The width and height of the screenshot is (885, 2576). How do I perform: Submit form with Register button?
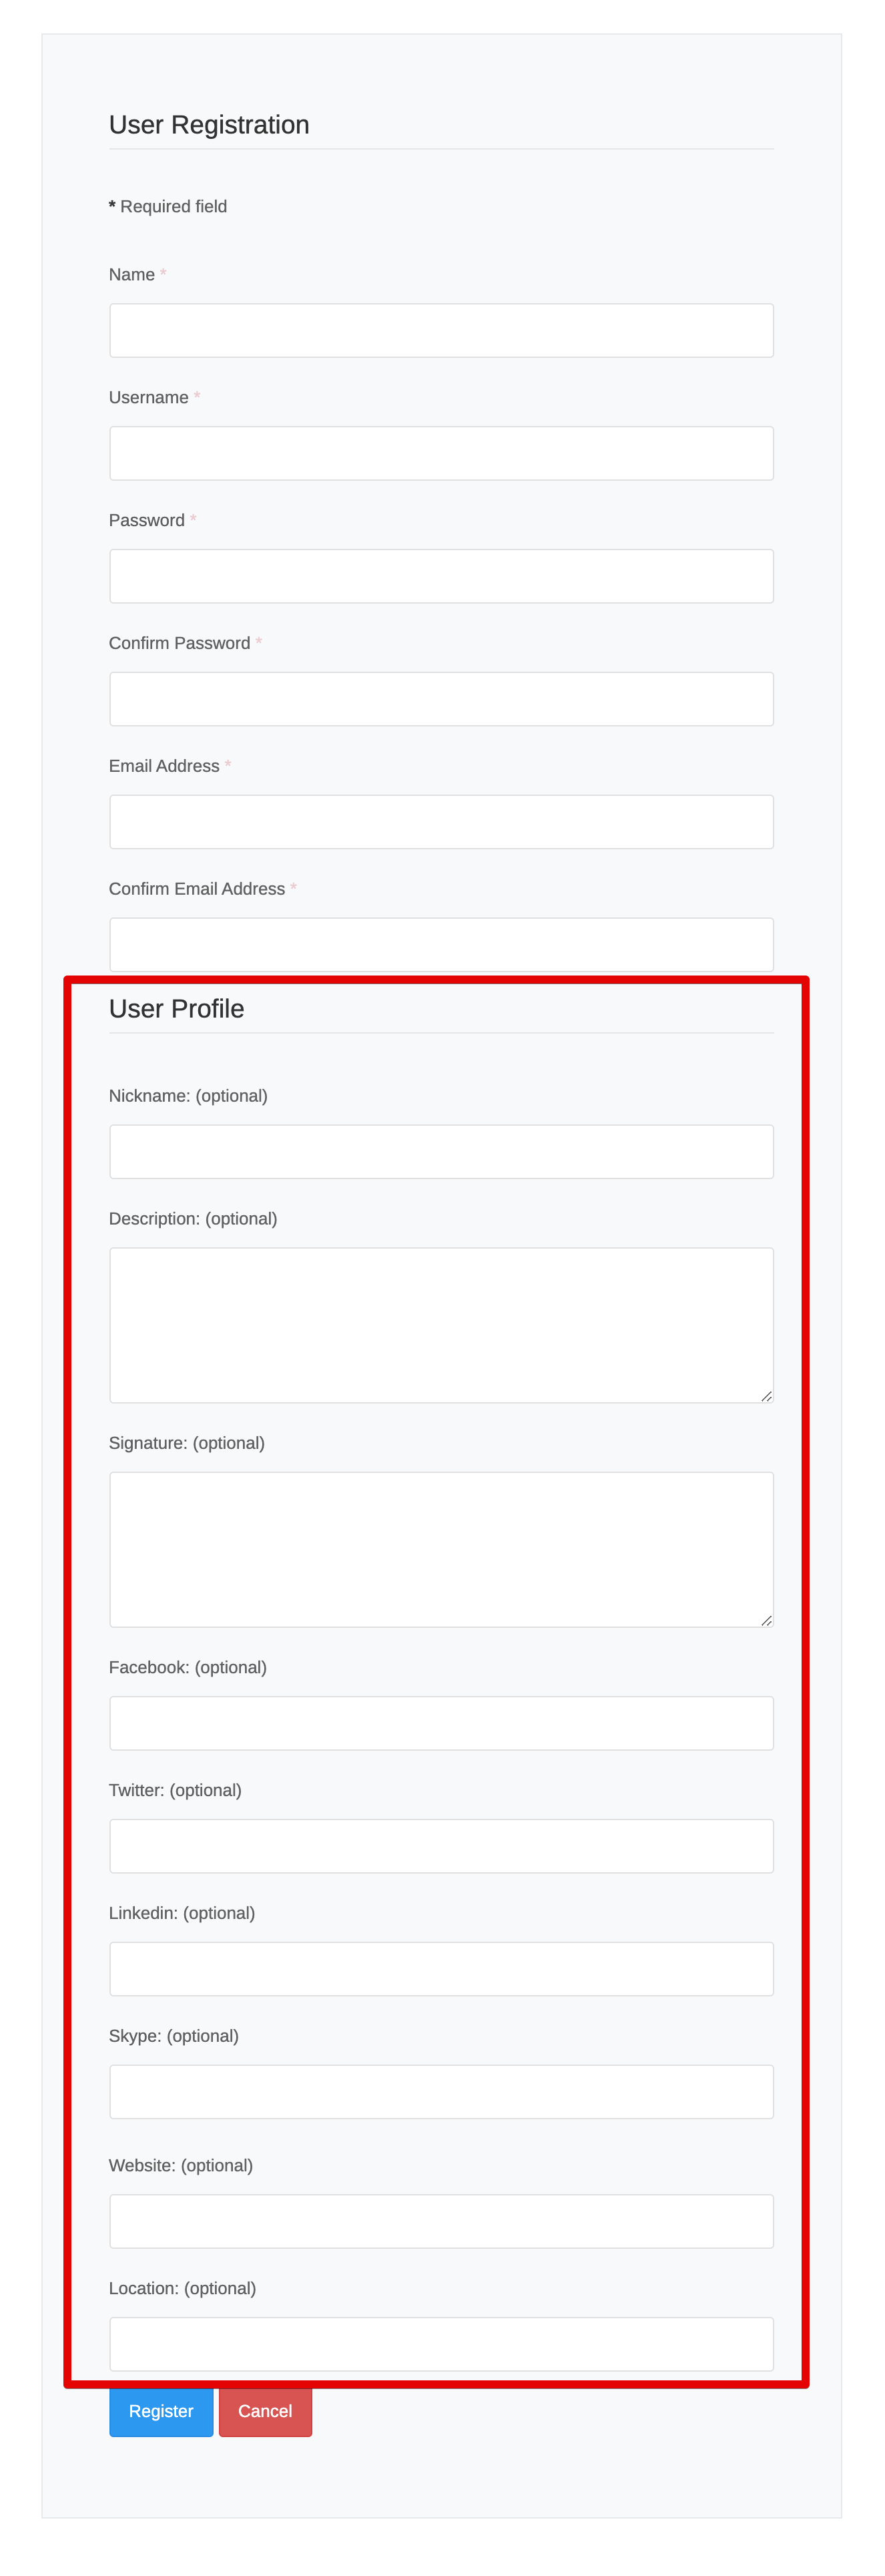[161, 2411]
